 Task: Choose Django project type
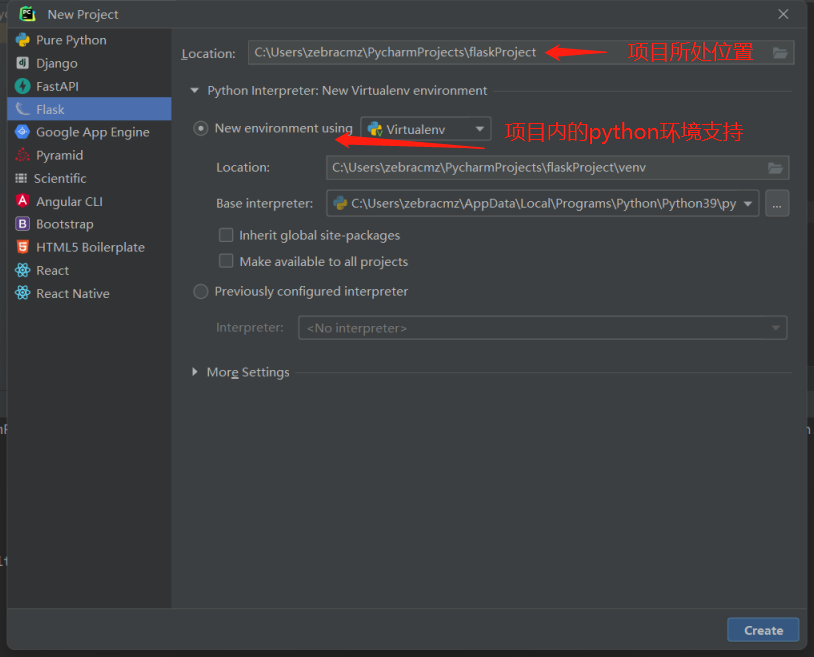pyautogui.click(x=89, y=63)
